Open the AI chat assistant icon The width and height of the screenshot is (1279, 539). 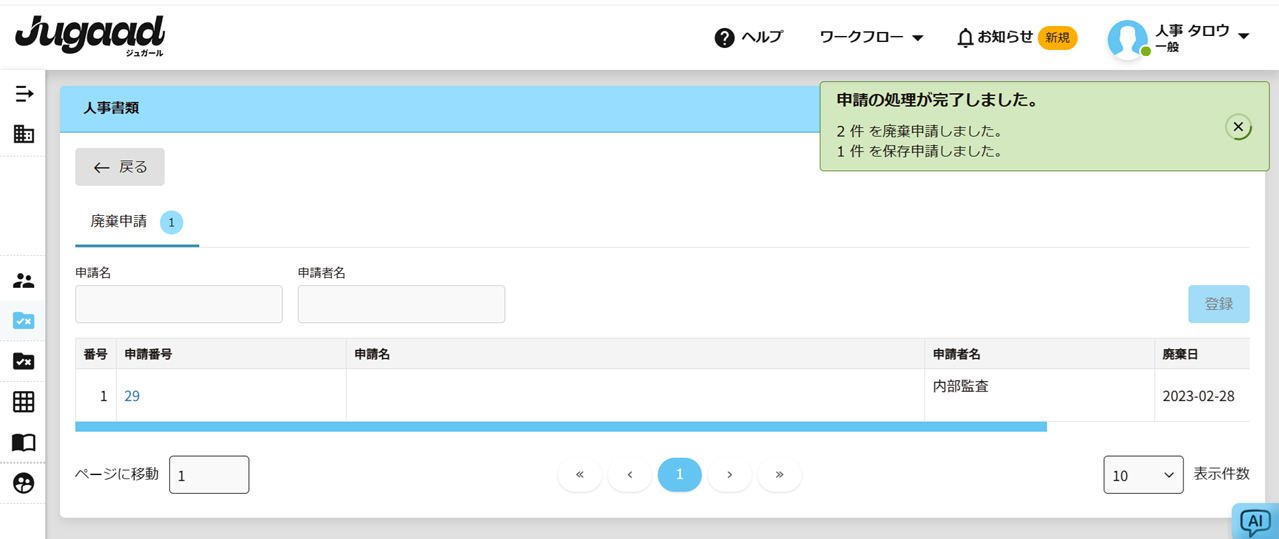tap(1254, 521)
